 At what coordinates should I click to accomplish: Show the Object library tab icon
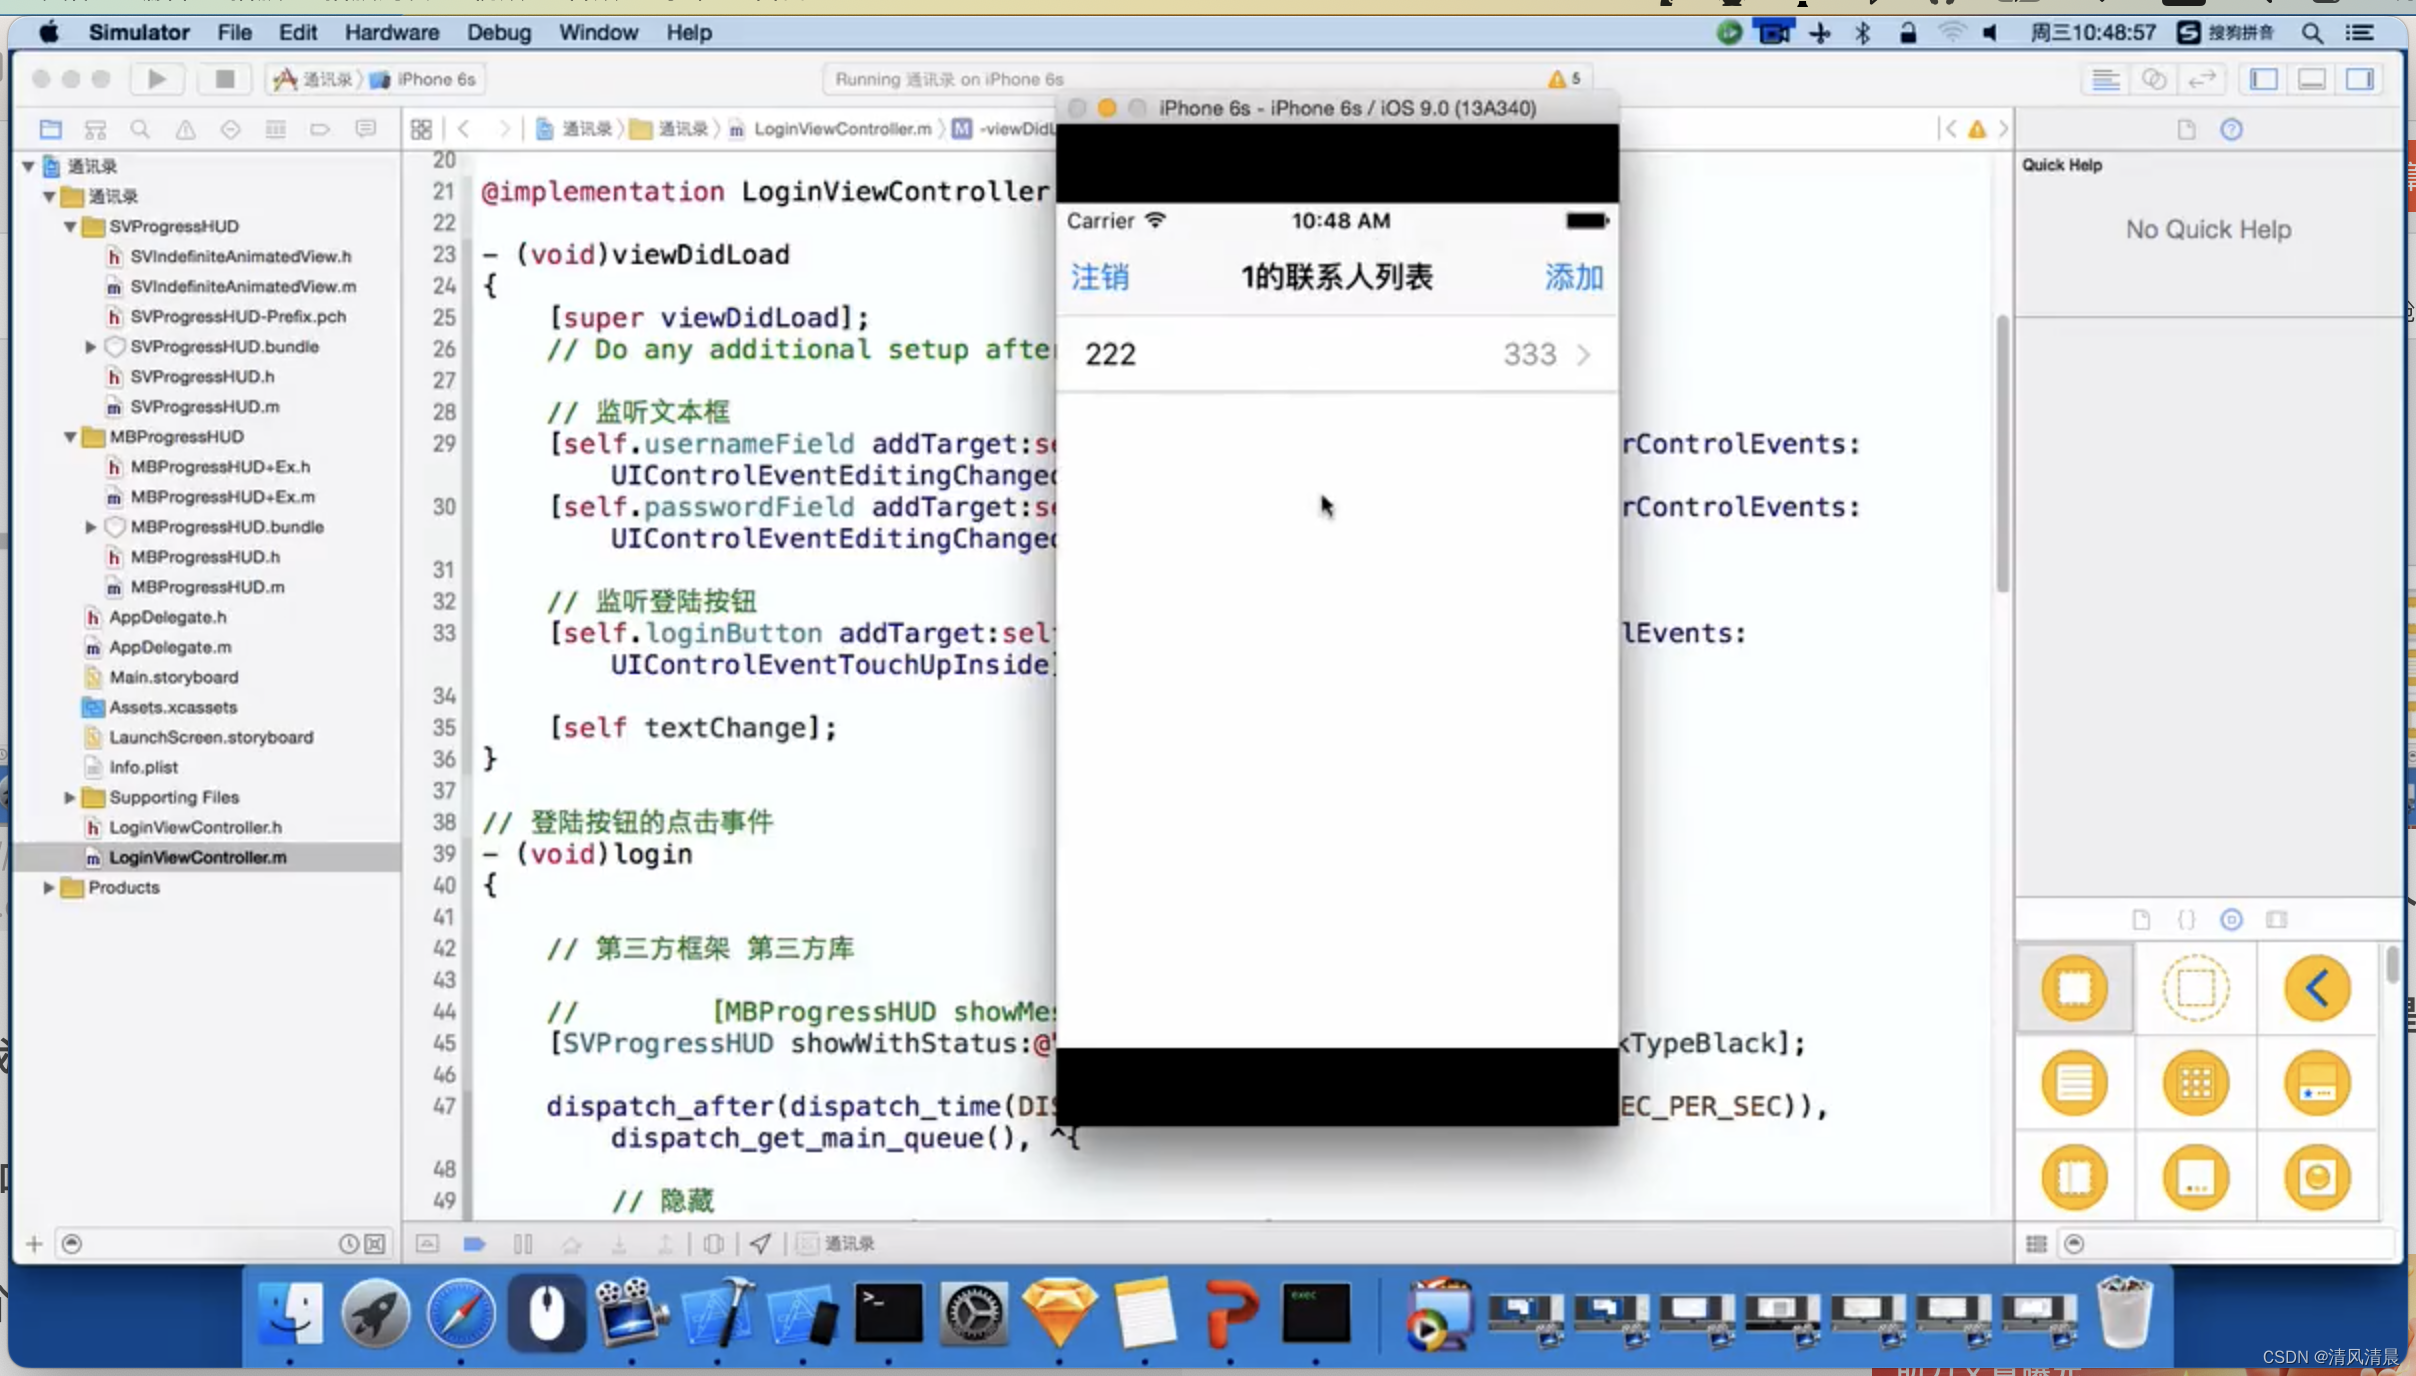[x=2231, y=920]
